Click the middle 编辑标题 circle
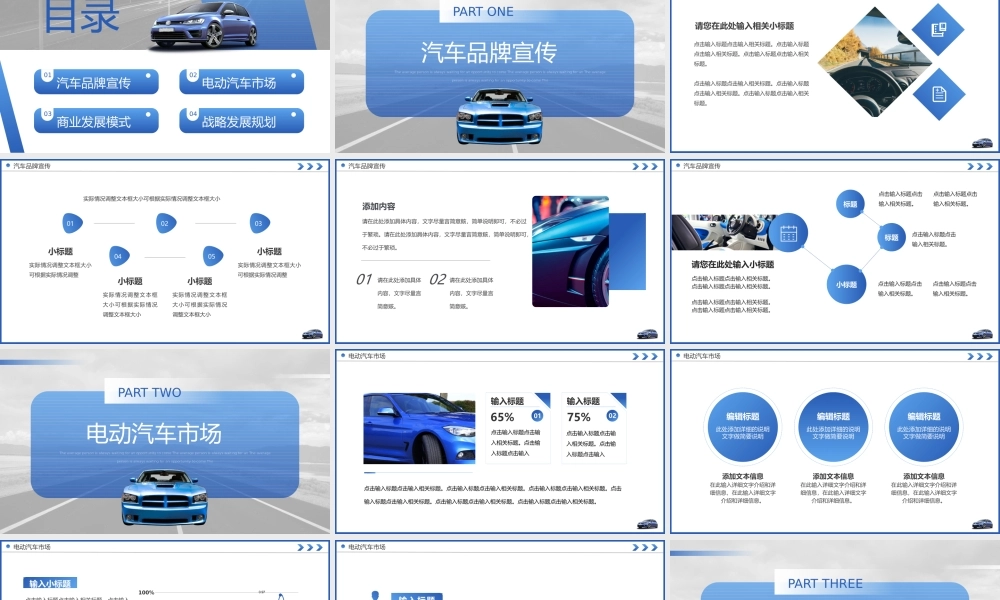This screenshot has height=600, width=1000. click(833, 427)
